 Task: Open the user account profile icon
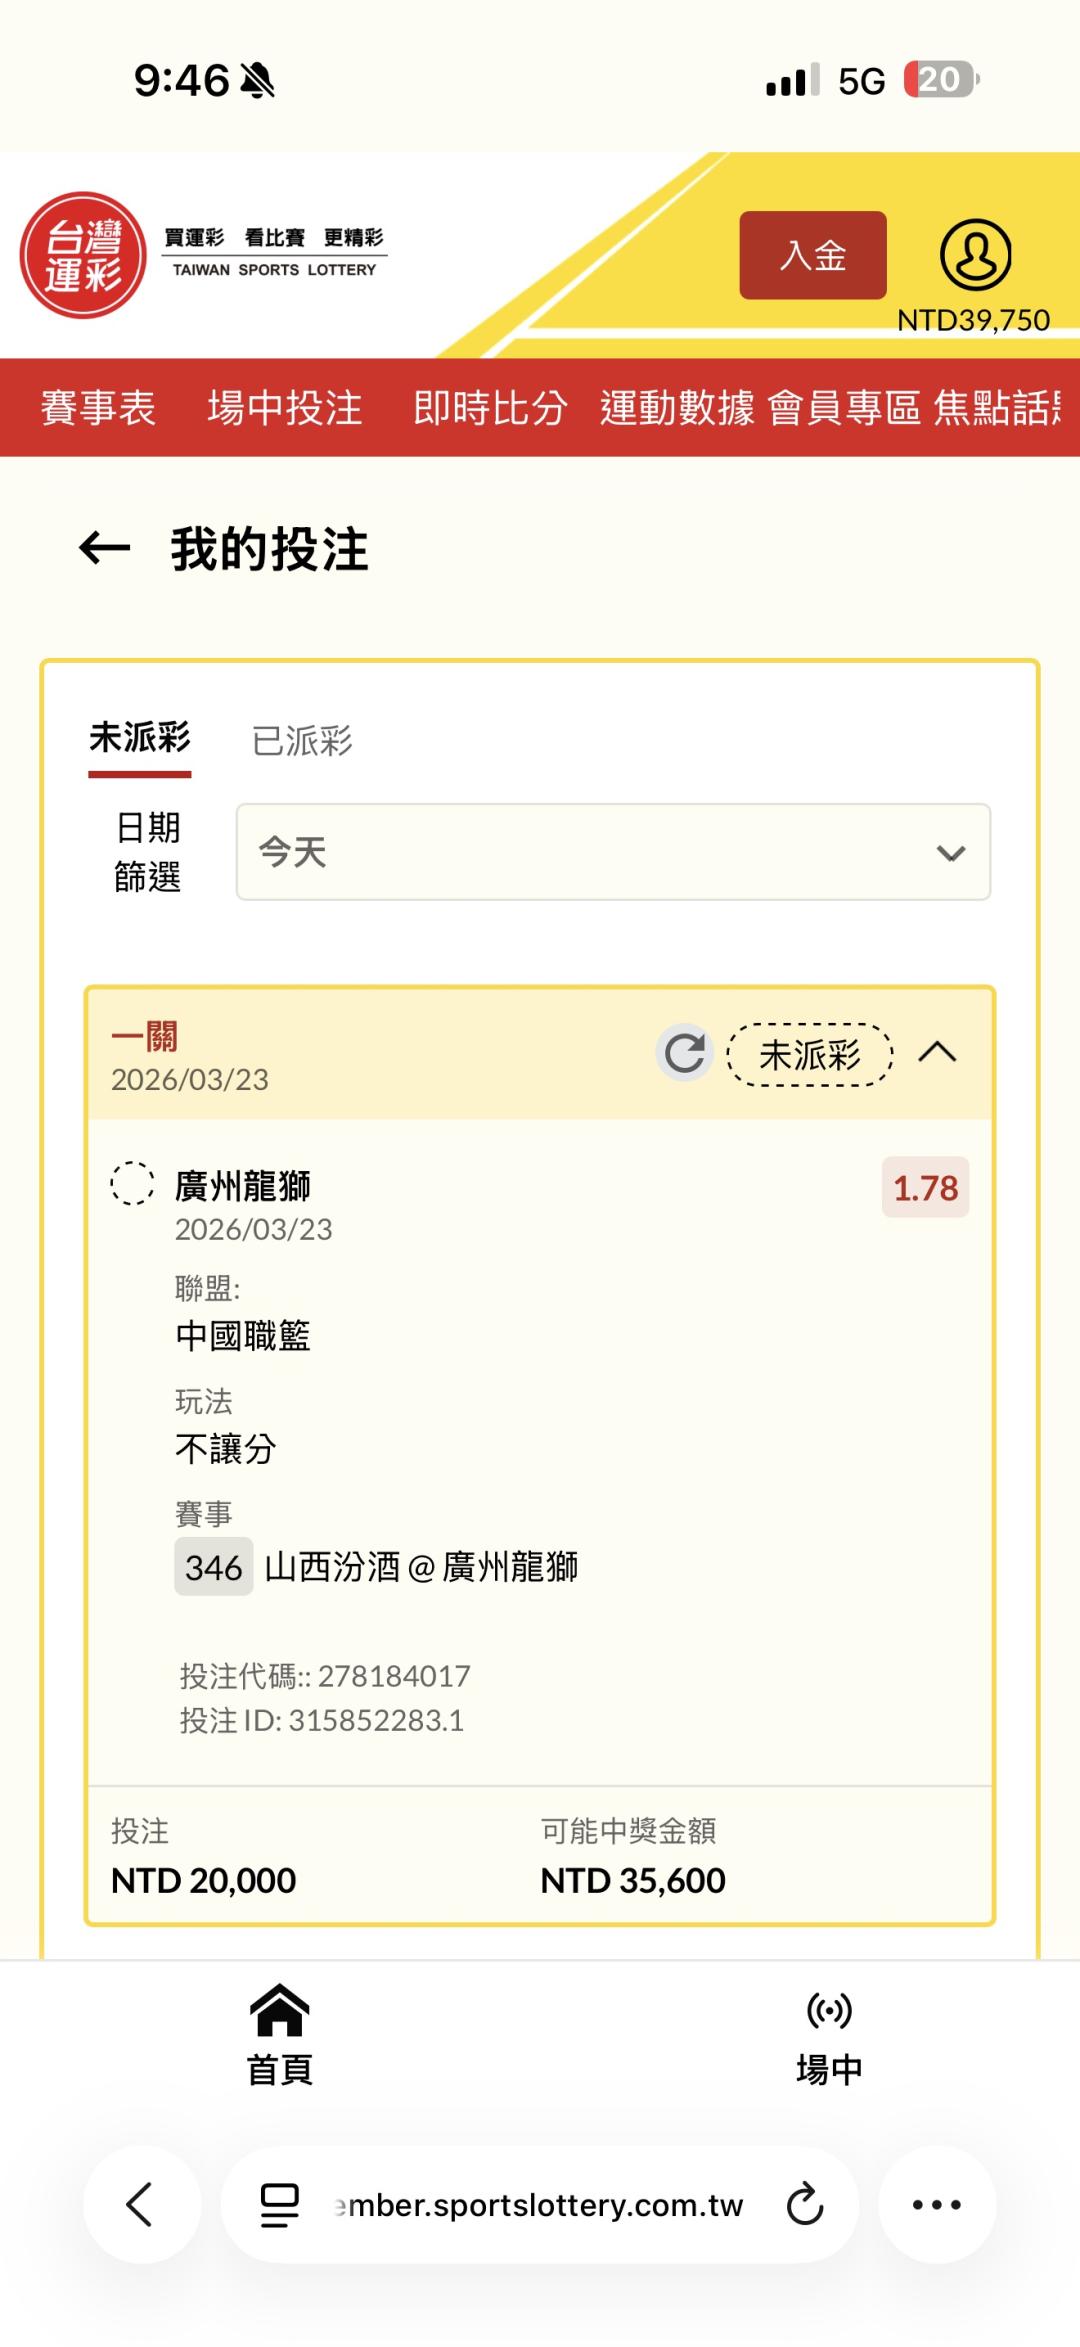coord(975,255)
